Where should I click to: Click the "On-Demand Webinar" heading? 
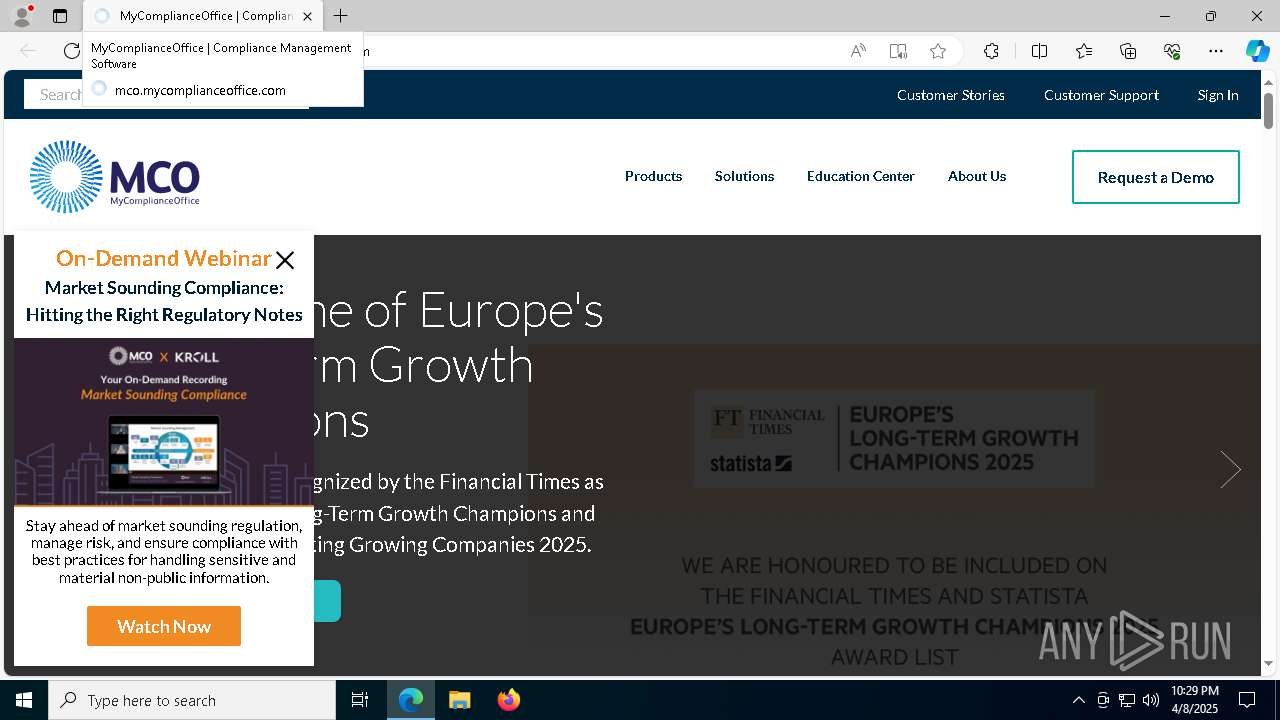click(x=164, y=258)
